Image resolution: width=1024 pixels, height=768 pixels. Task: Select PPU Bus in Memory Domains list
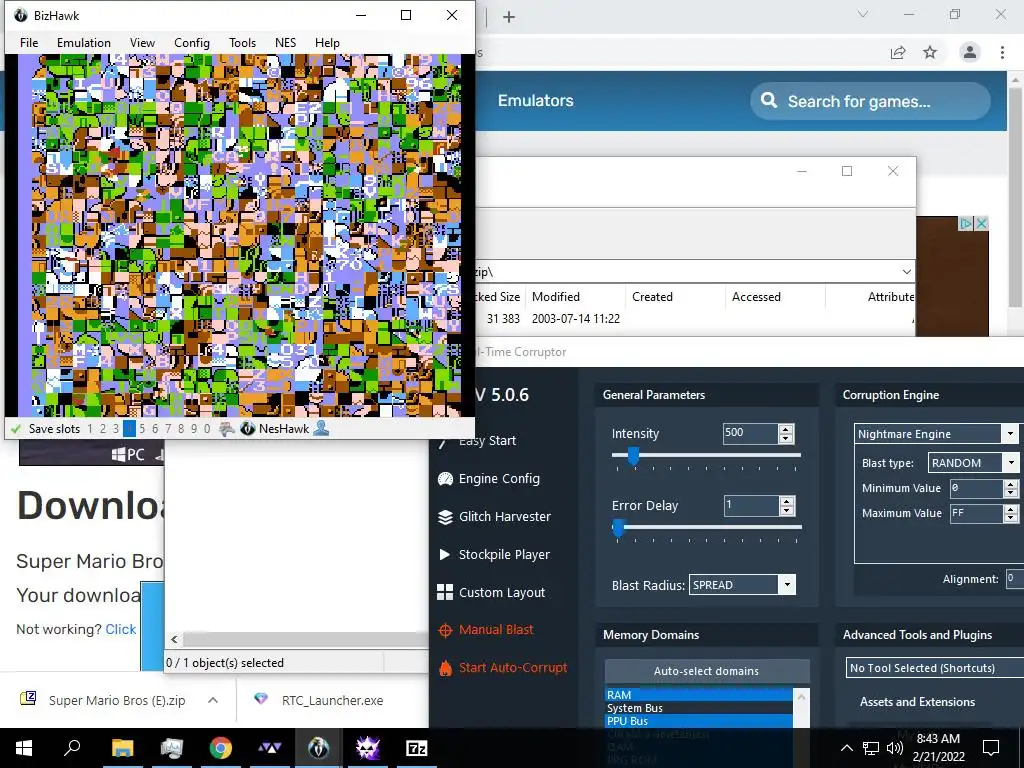(699, 721)
